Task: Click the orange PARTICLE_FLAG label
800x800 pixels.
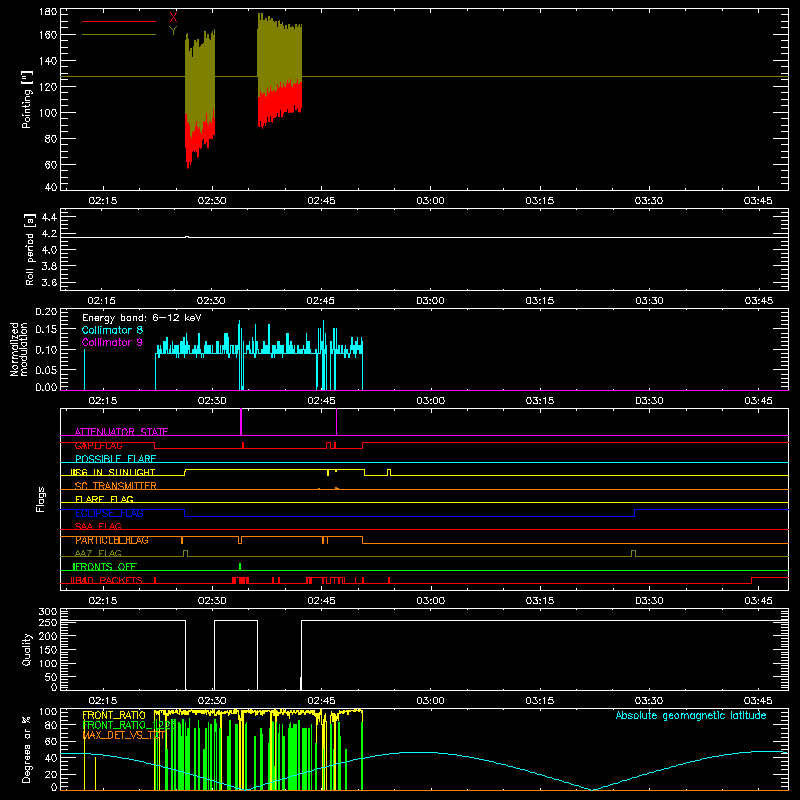Action: (x=112, y=540)
